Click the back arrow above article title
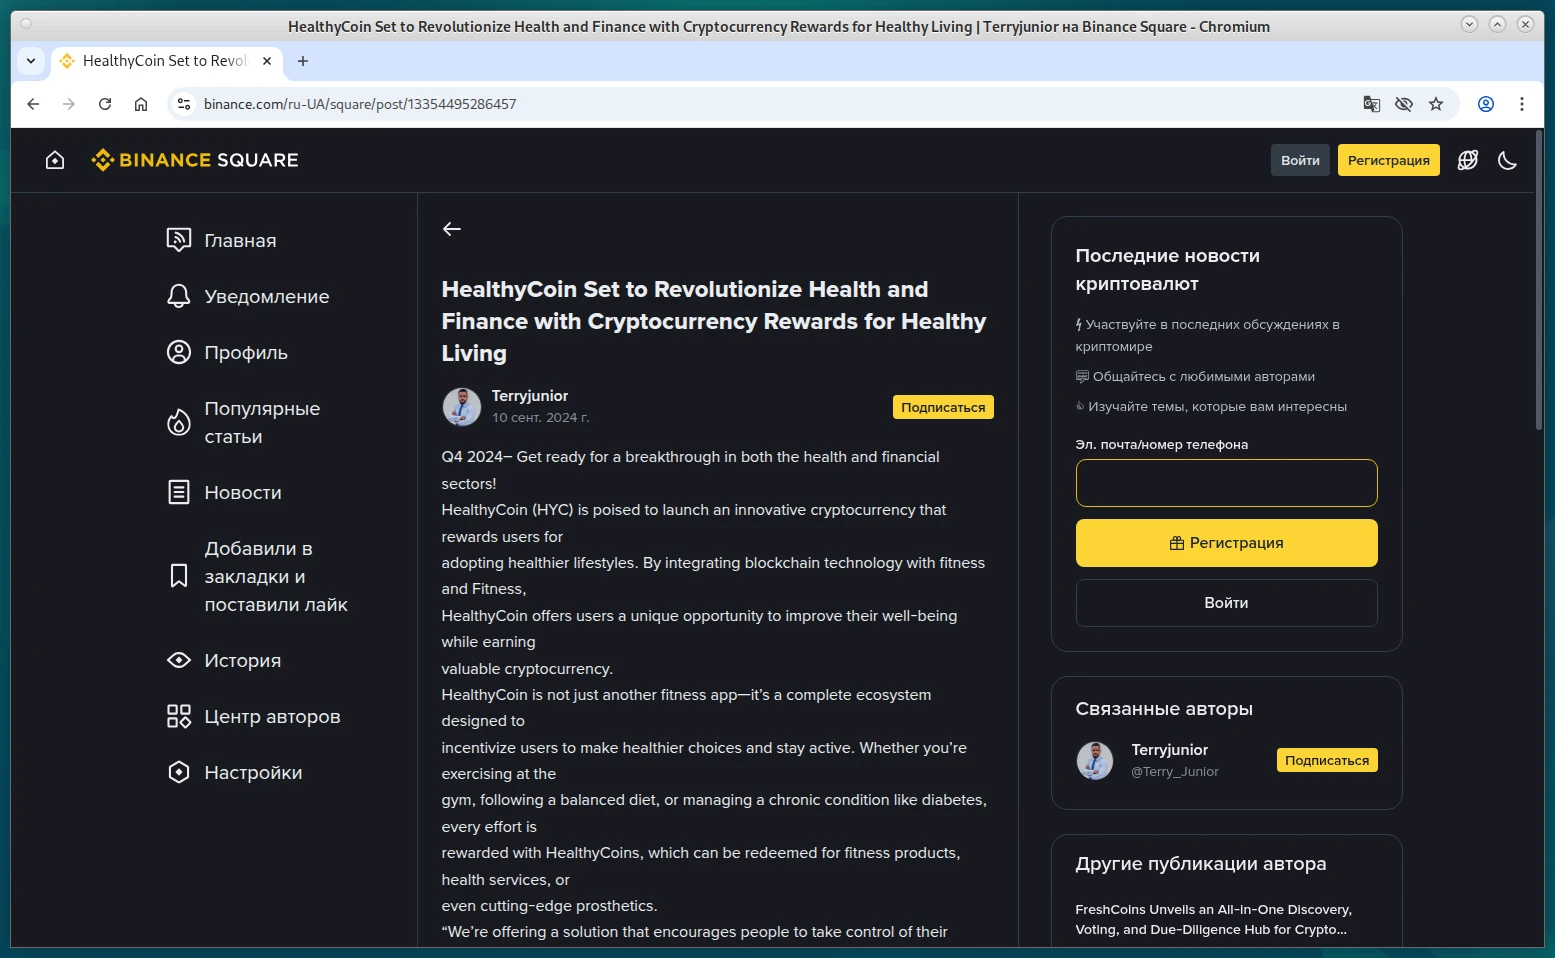 (452, 229)
